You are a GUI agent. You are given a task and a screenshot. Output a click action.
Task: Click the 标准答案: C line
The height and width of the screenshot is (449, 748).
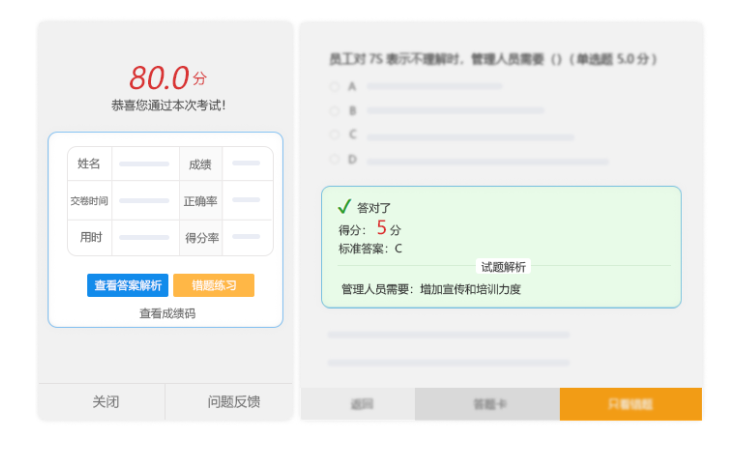pyautogui.click(x=370, y=248)
